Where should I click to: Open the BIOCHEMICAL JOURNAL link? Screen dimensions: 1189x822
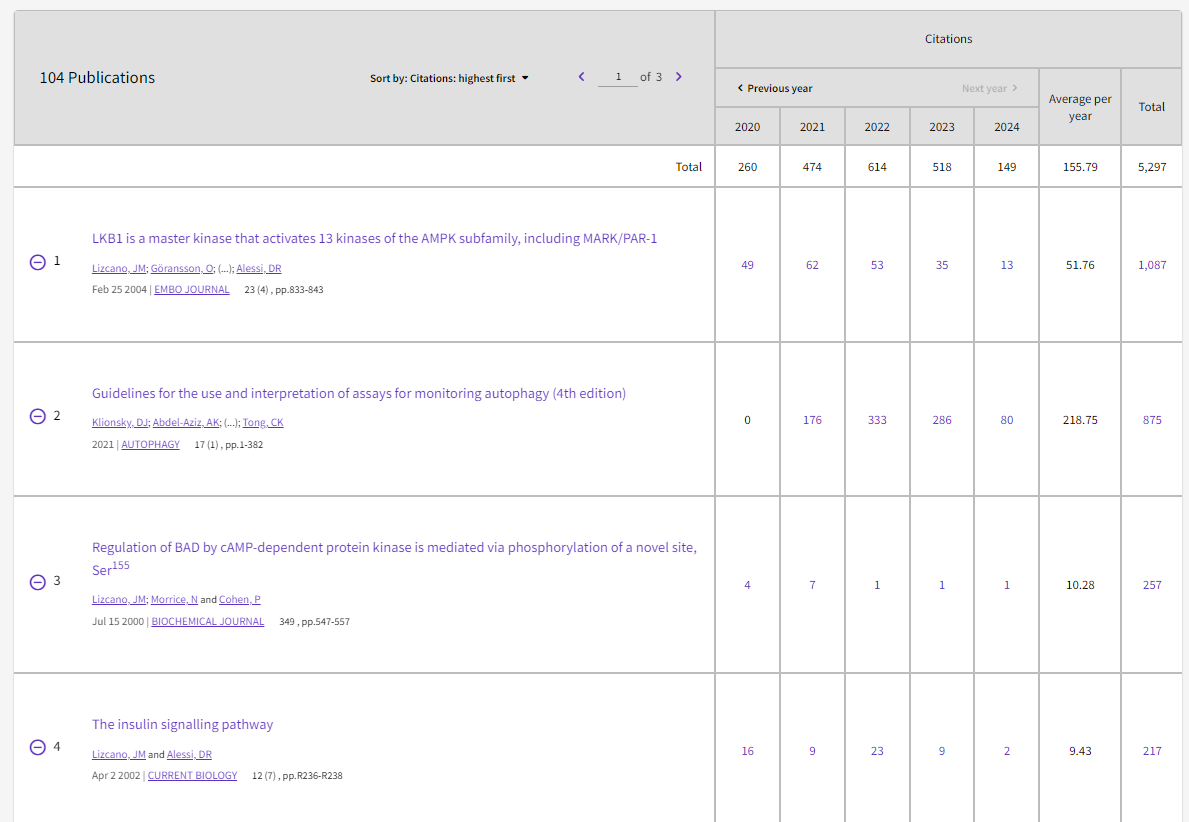coord(208,622)
